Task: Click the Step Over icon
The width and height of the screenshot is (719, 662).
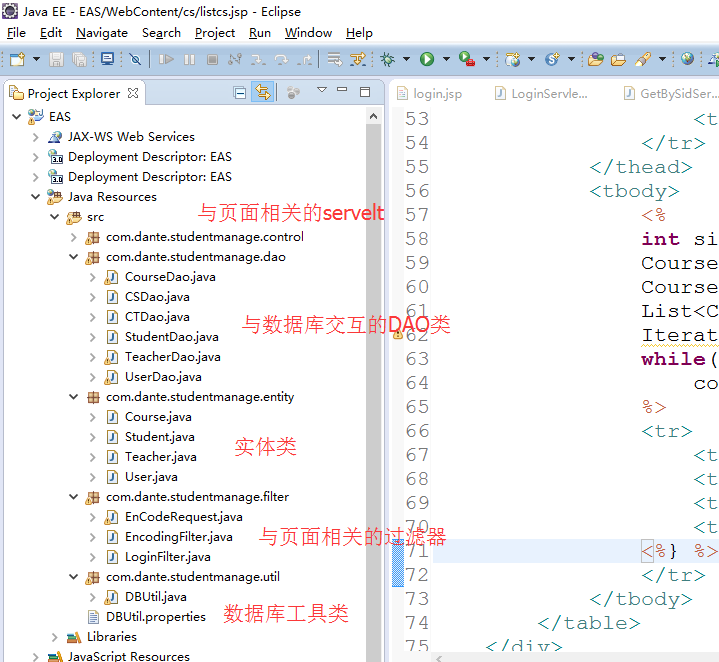Action: (281, 59)
